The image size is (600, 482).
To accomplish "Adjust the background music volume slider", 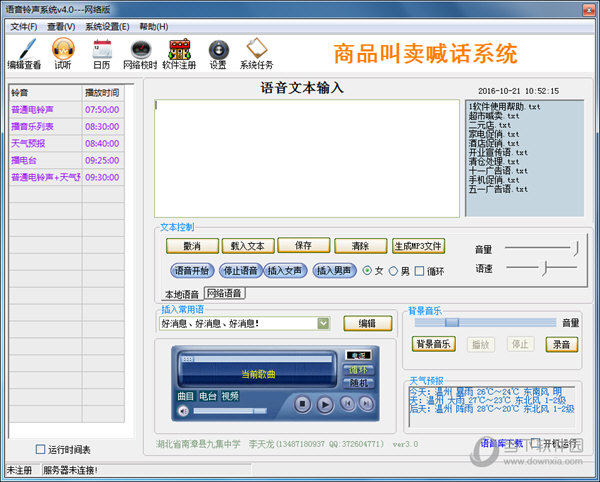I will point(485,322).
